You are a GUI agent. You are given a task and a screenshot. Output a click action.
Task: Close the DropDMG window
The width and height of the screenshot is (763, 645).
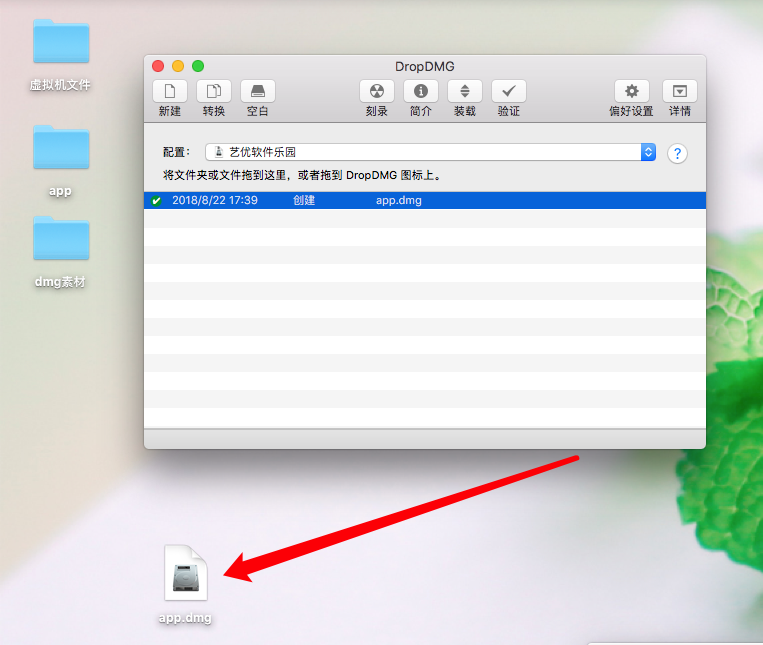[158, 66]
